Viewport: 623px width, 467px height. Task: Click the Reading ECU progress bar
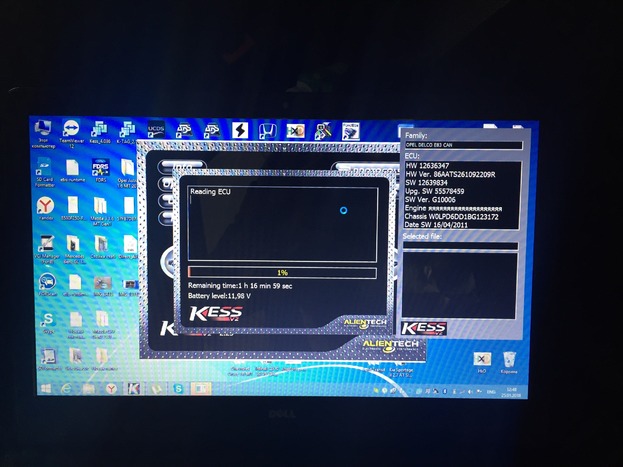click(283, 272)
